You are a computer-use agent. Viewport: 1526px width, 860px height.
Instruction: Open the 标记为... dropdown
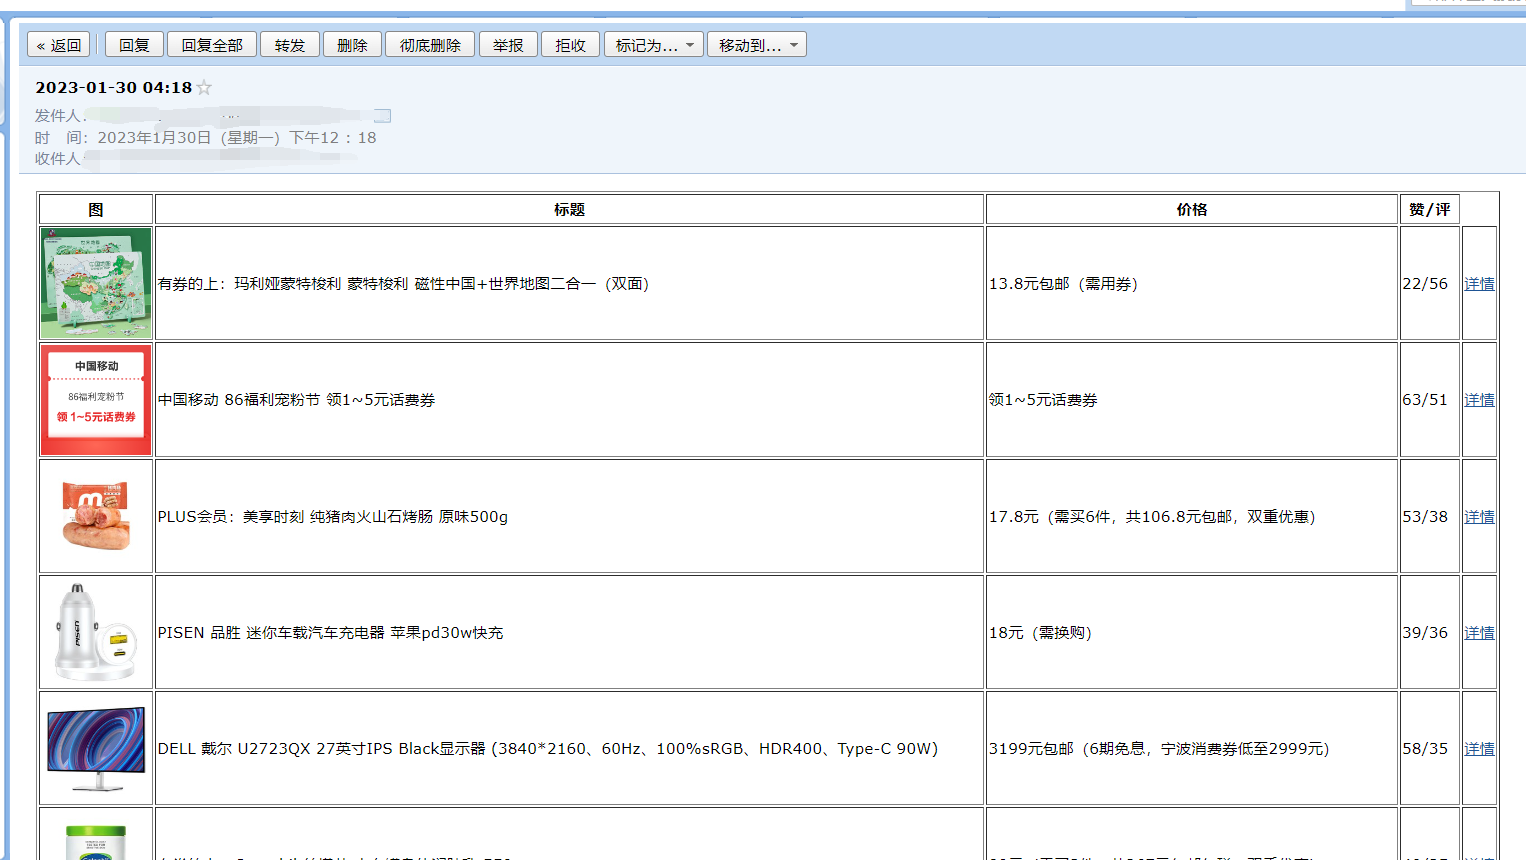point(654,45)
